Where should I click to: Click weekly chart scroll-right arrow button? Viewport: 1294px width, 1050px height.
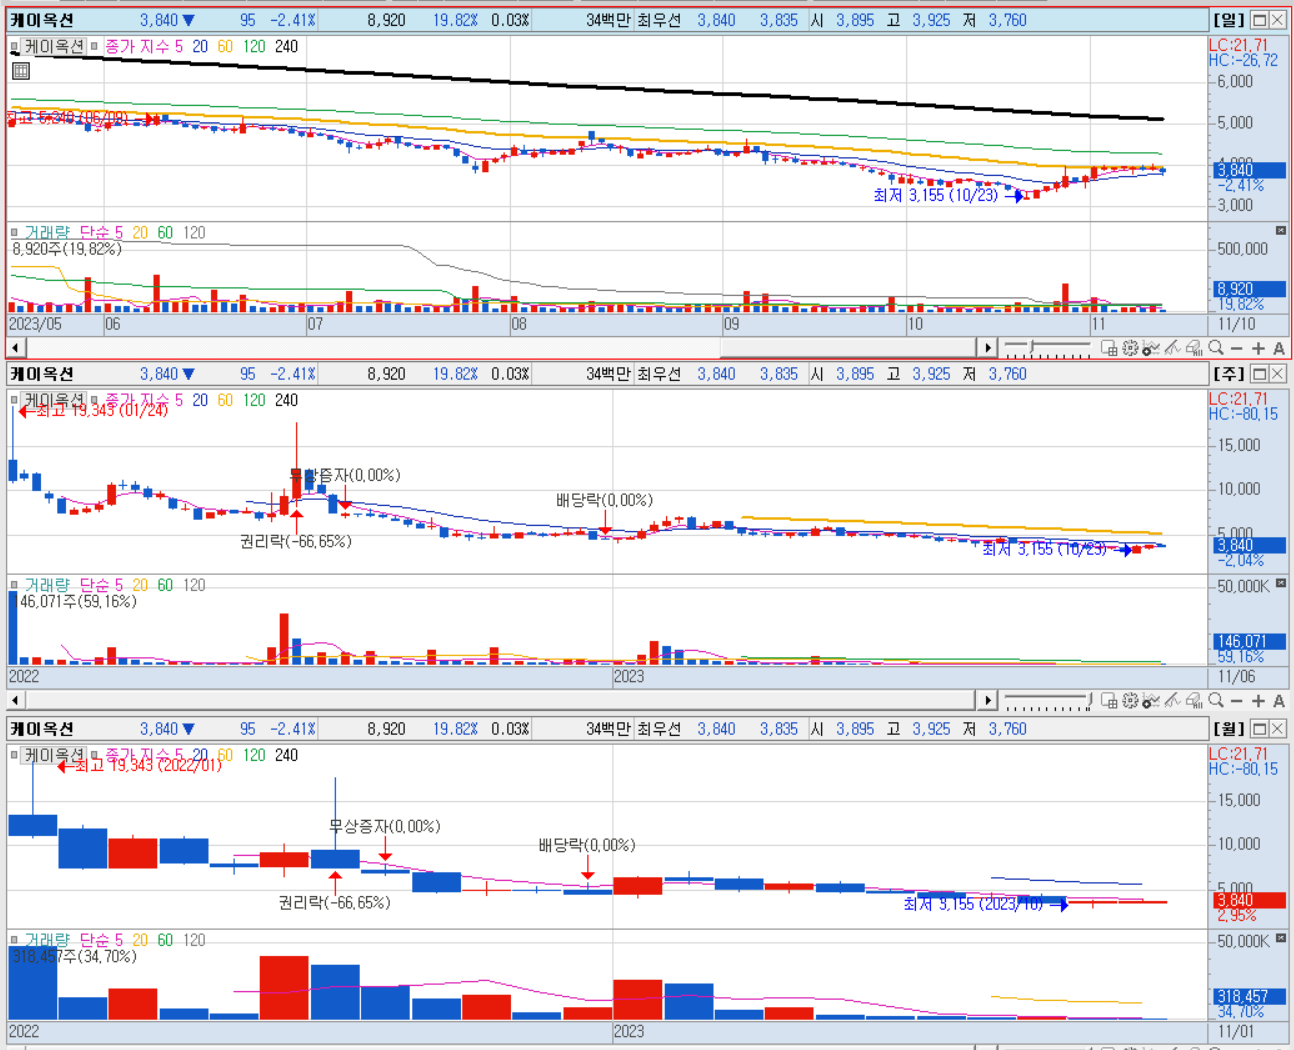(988, 701)
